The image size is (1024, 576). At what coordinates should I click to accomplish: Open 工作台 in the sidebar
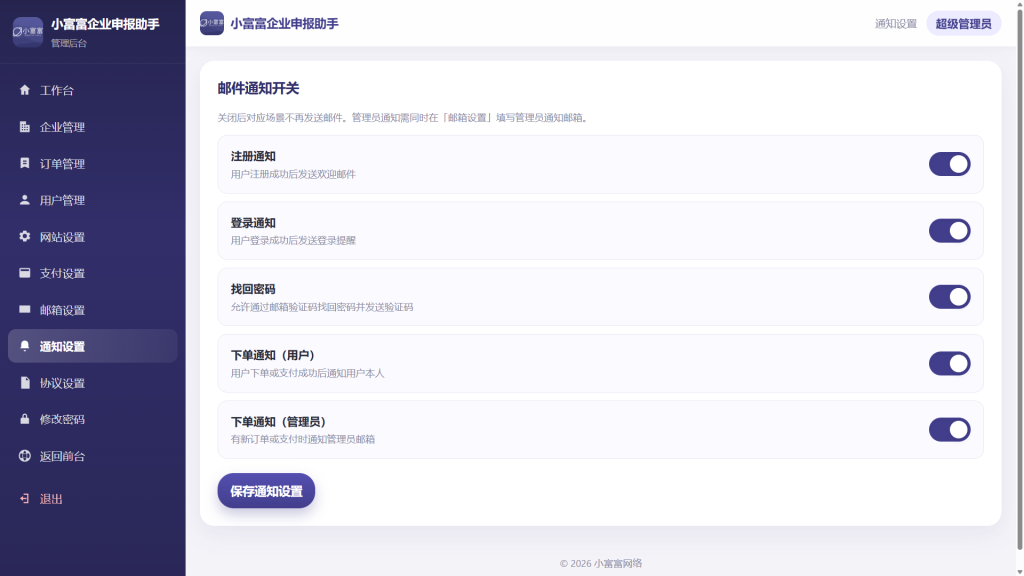tap(93, 90)
